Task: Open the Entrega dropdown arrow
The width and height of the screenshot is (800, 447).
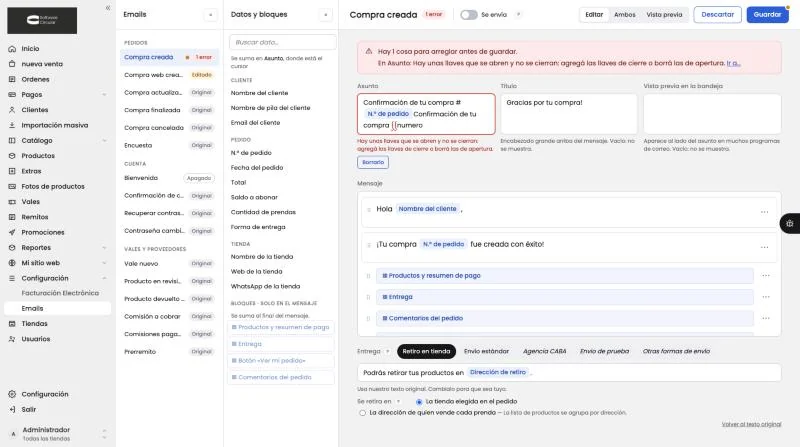Action: [388, 352]
